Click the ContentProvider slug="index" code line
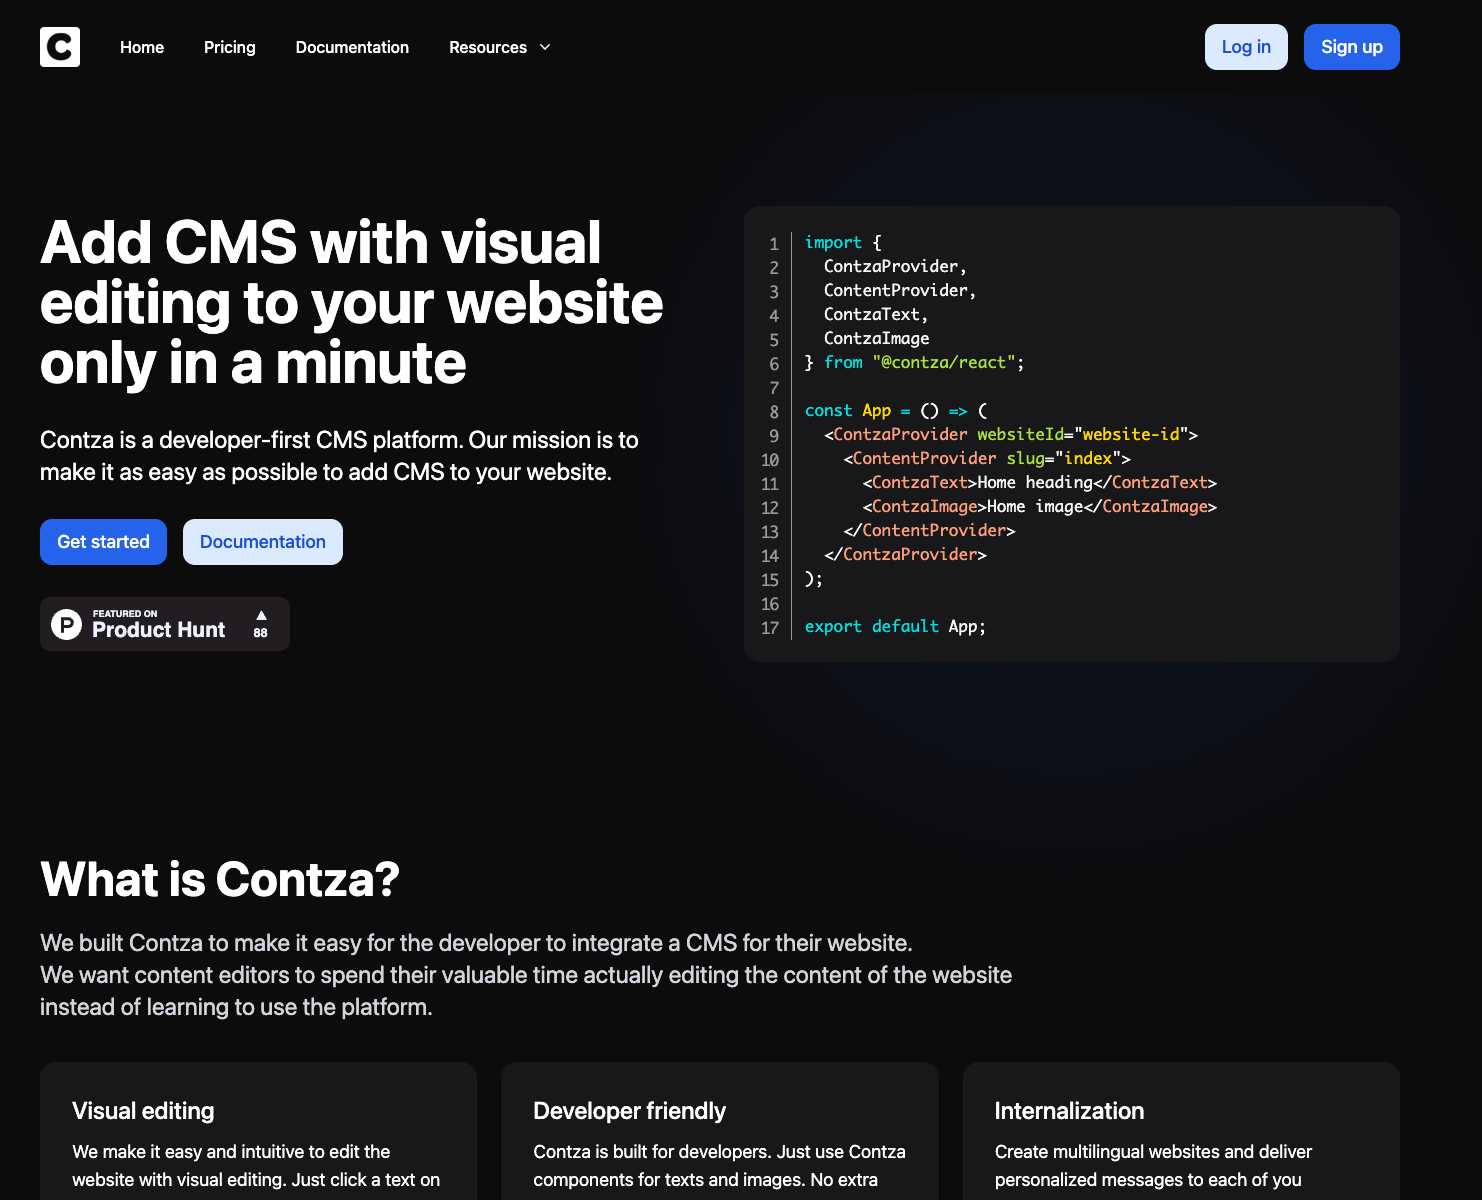This screenshot has height=1200, width=1482. pos(987,459)
